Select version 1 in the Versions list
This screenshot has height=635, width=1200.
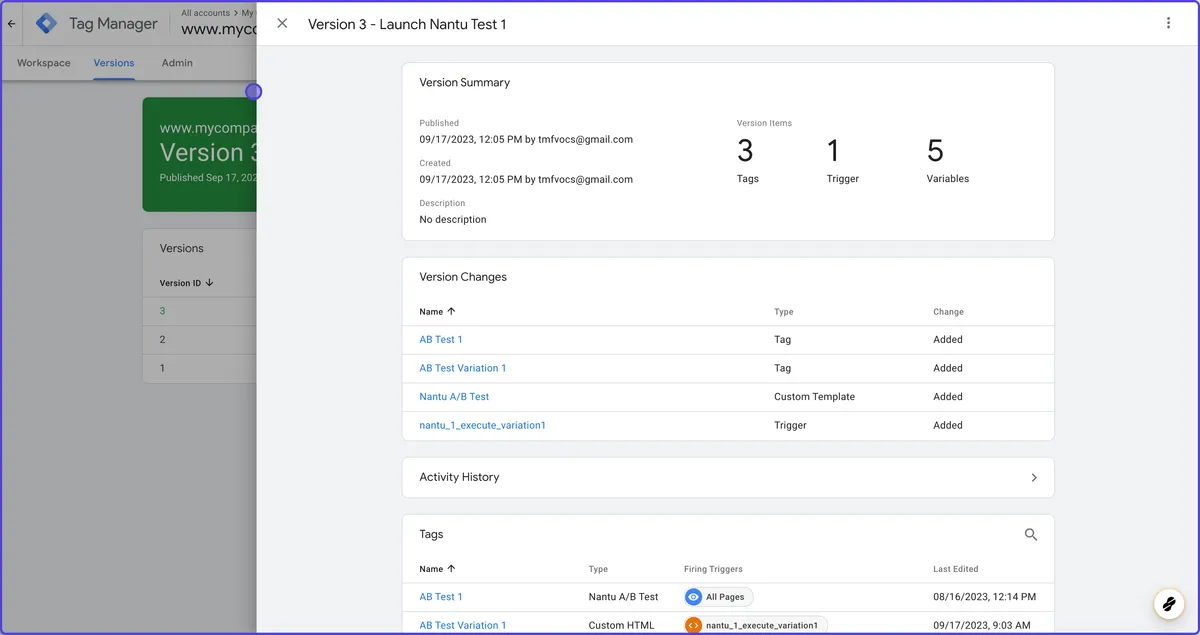point(162,368)
